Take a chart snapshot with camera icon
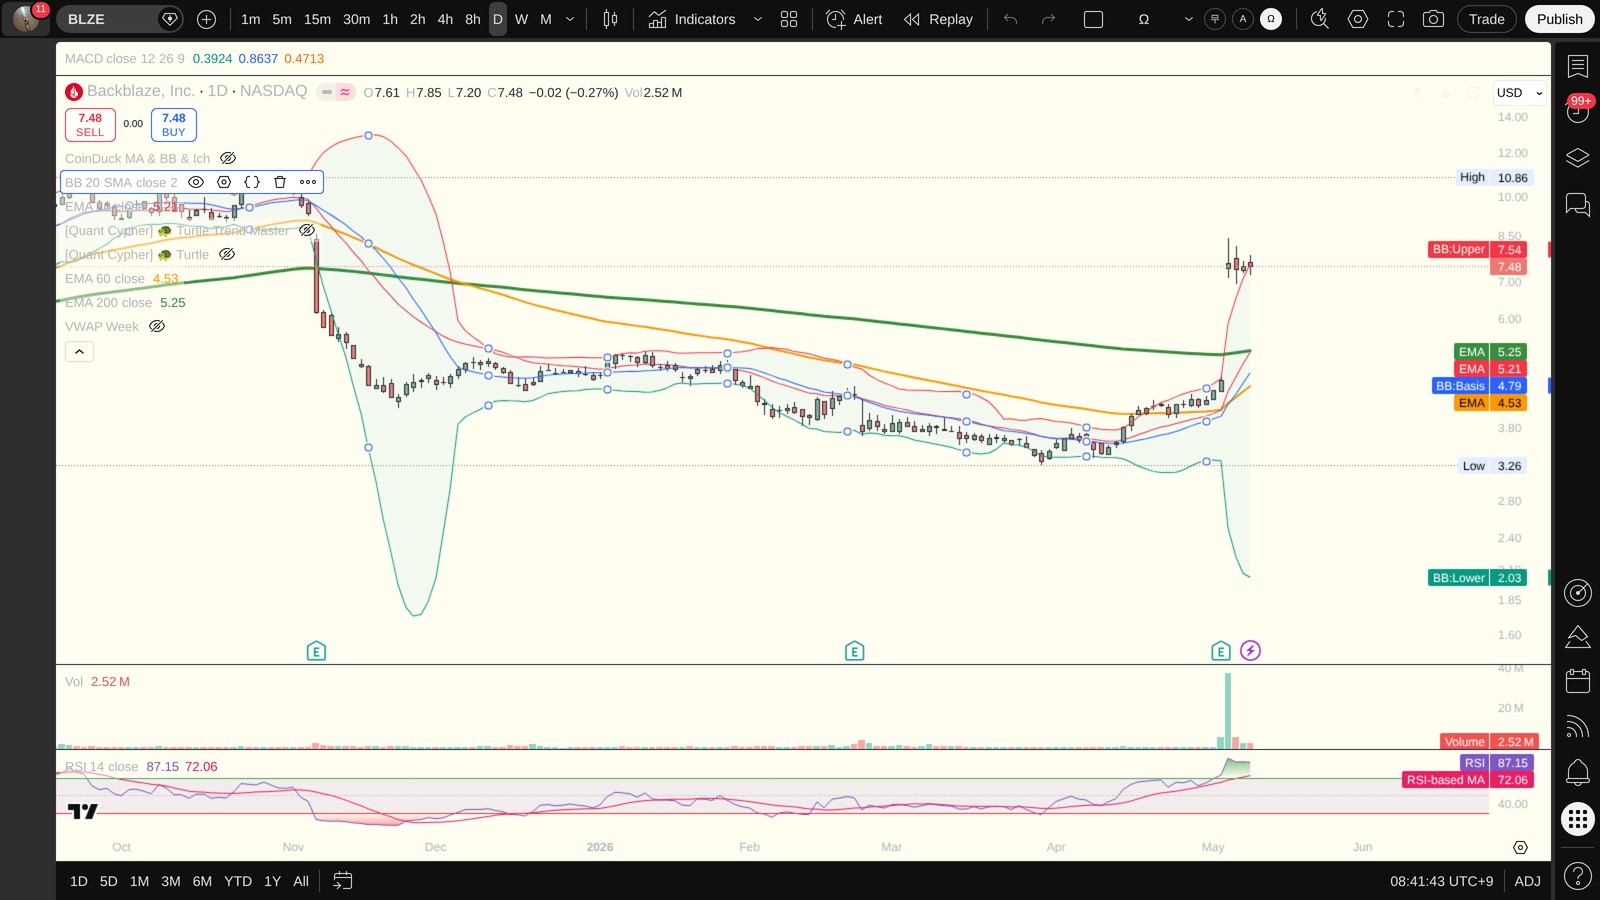The image size is (1600, 900). pyautogui.click(x=1433, y=19)
